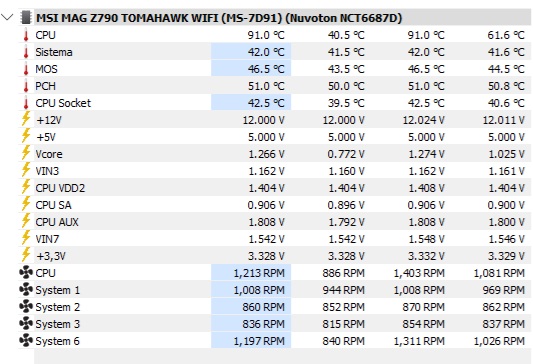Click the 815 RPM System 3 minimum value

(343, 324)
